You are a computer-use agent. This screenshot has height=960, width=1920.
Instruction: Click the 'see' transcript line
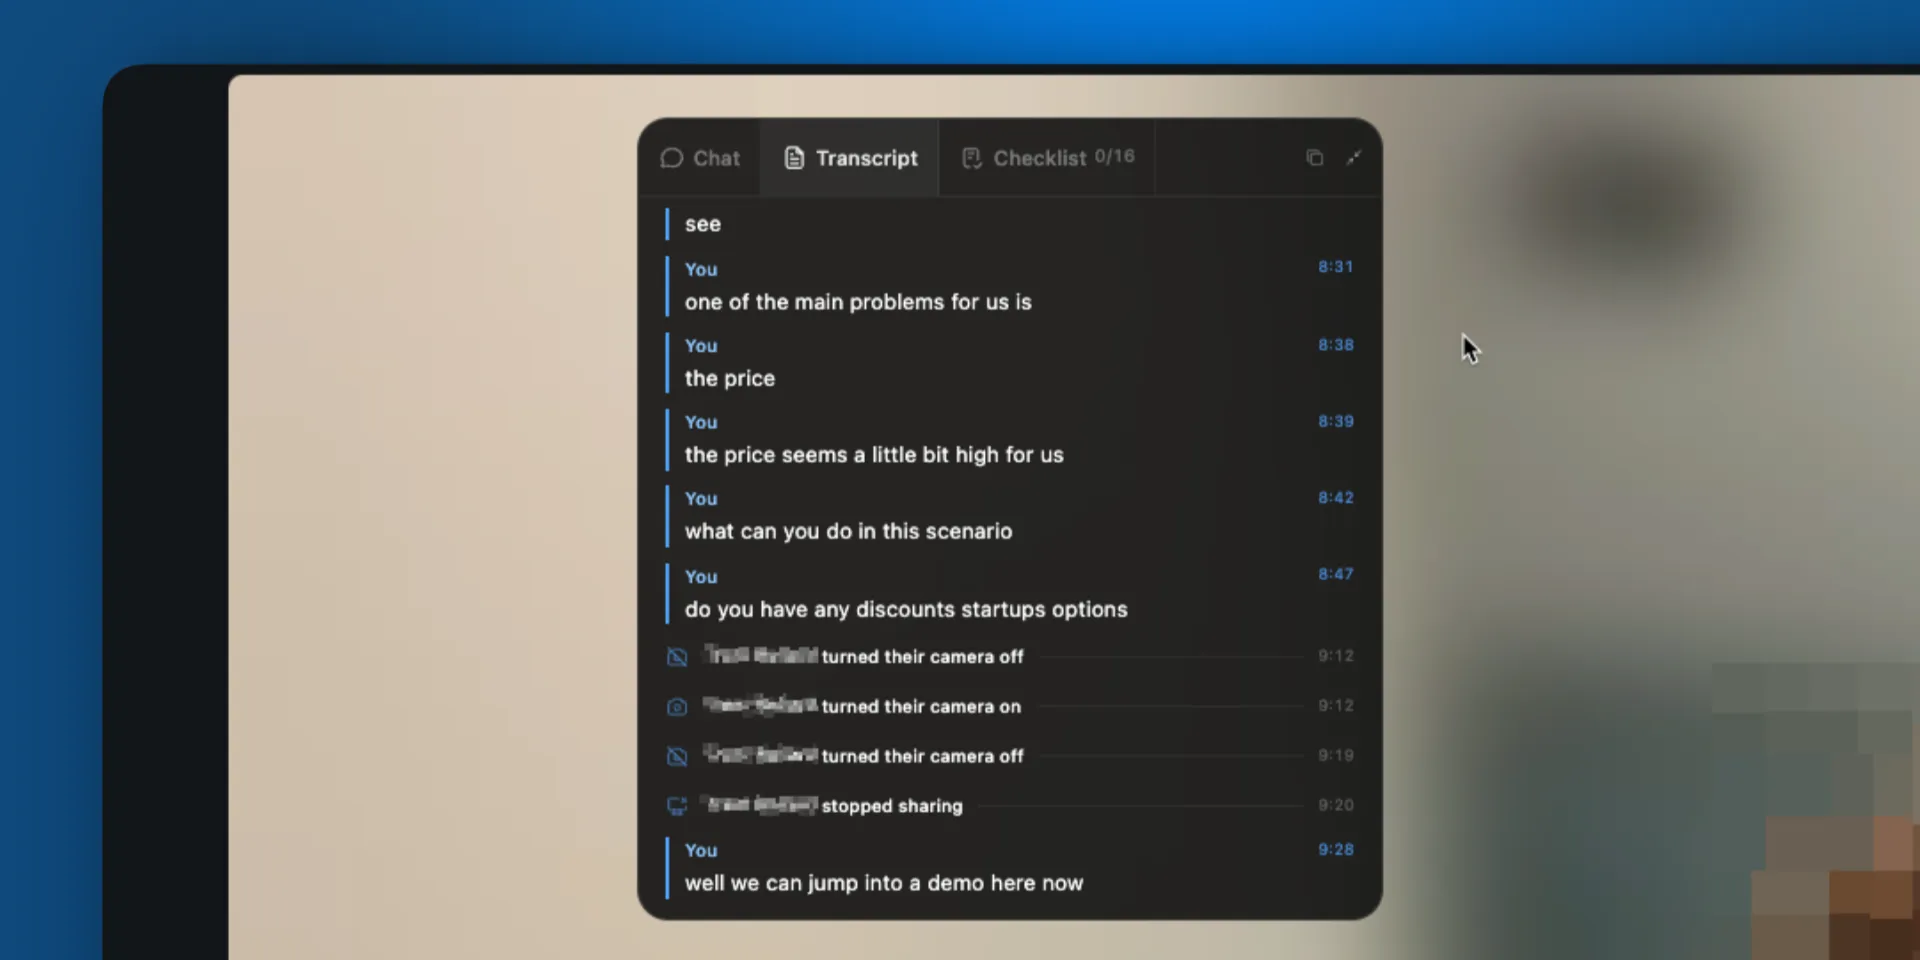point(702,224)
